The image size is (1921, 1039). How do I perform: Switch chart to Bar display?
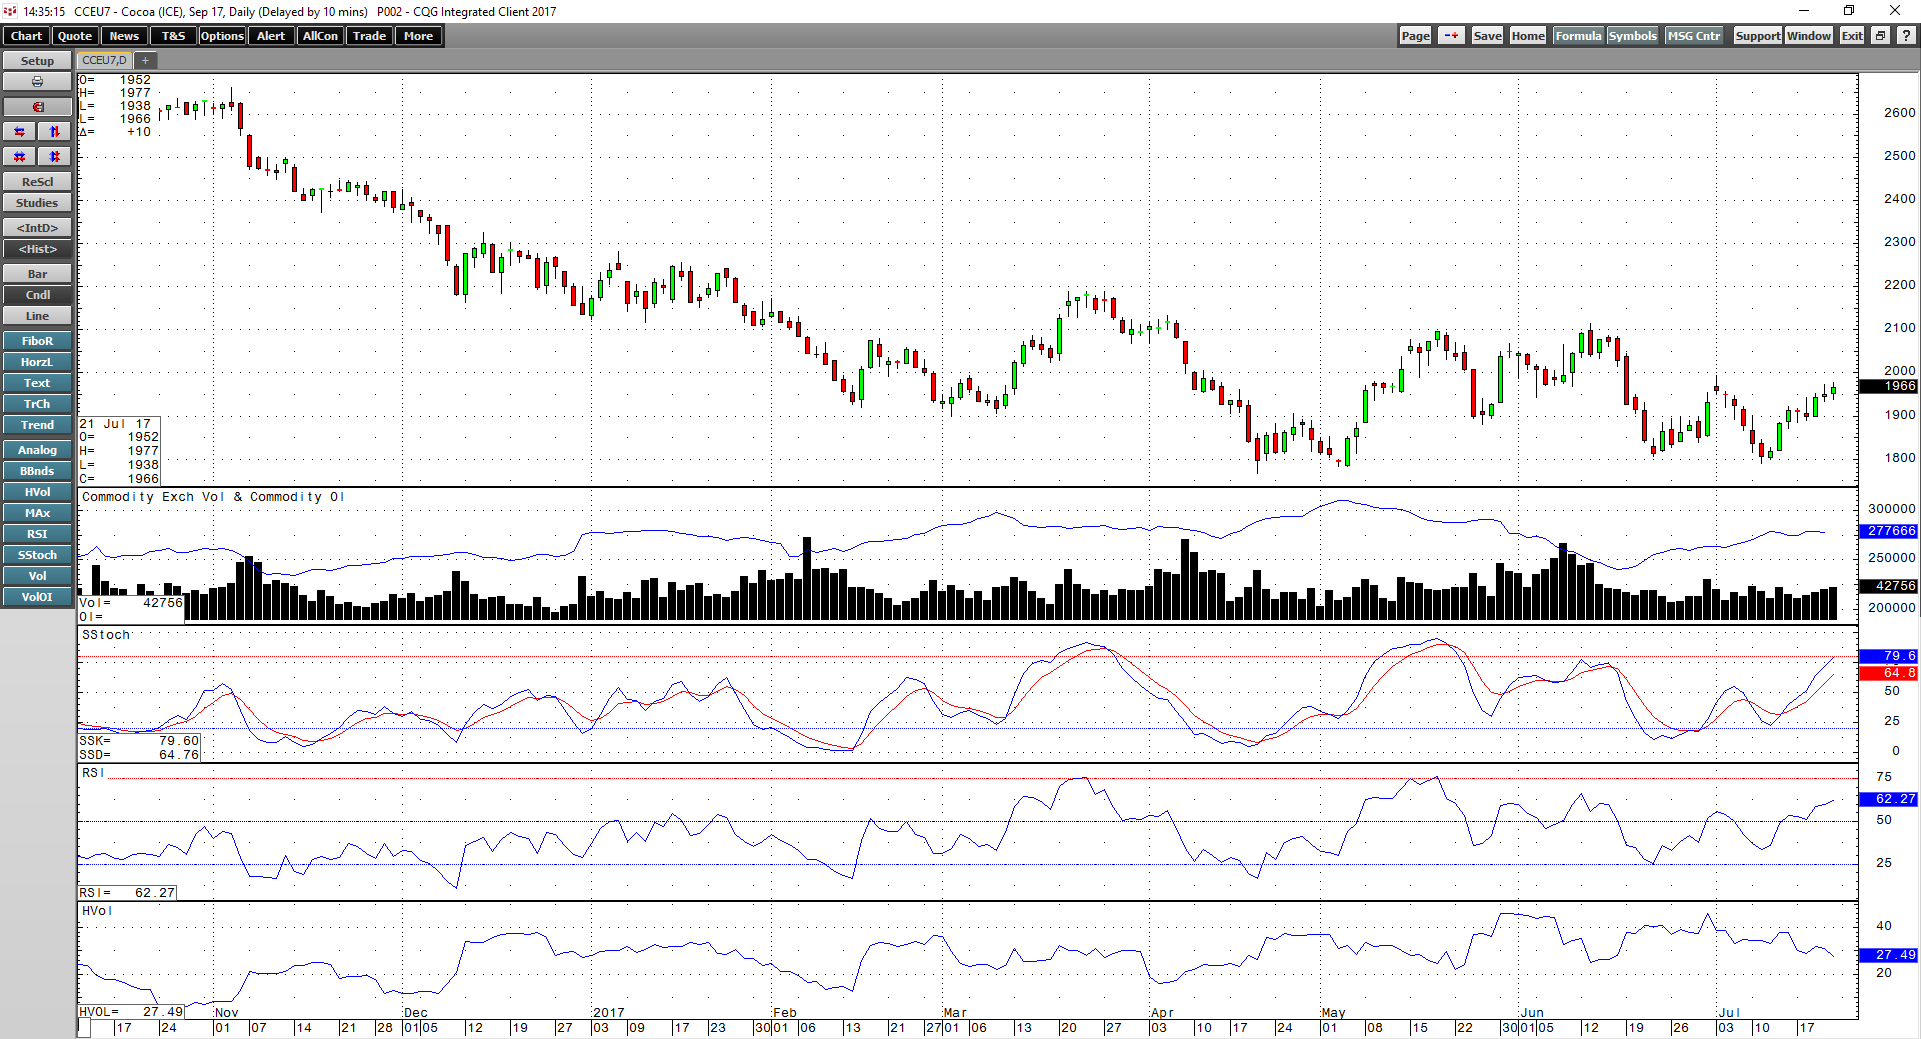pos(37,273)
